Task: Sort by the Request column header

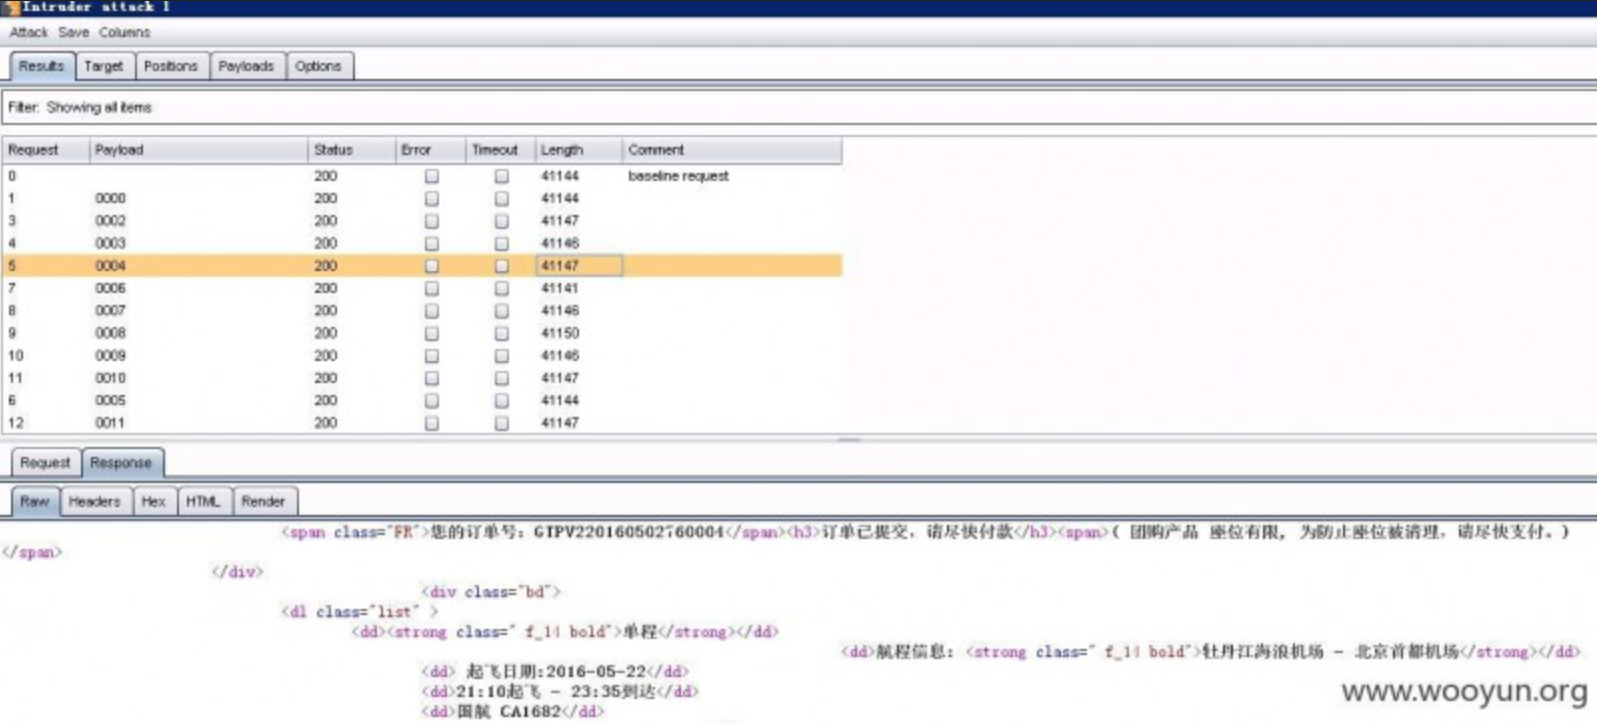Action: coord(45,150)
